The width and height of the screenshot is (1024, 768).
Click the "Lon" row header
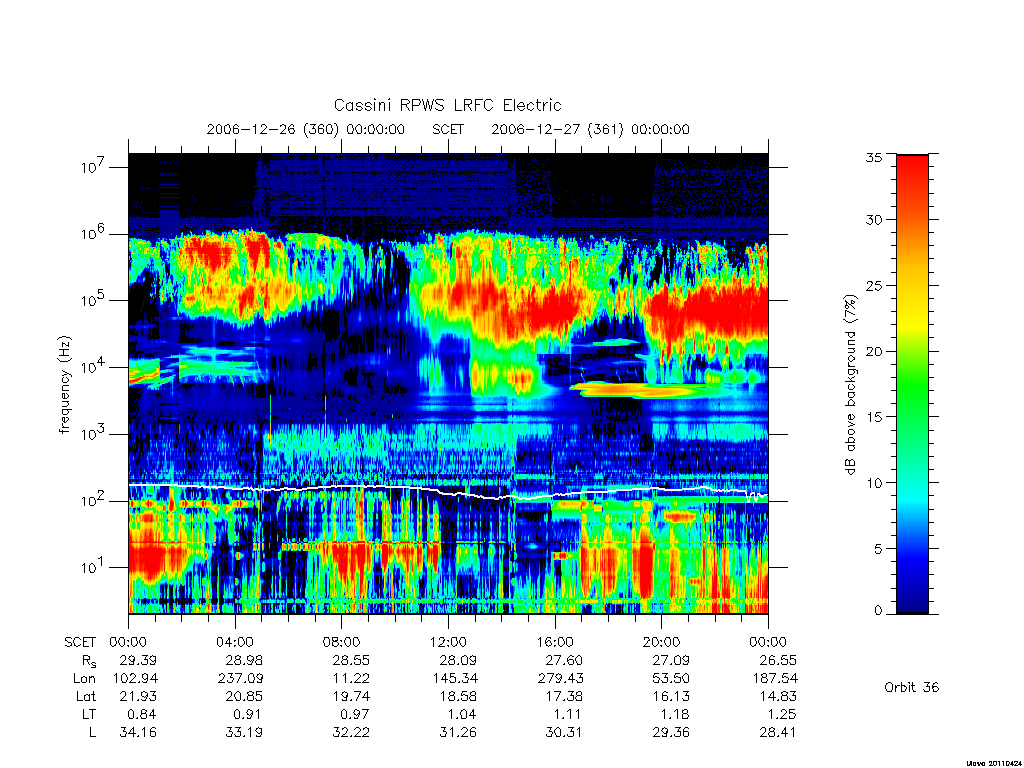[84, 679]
